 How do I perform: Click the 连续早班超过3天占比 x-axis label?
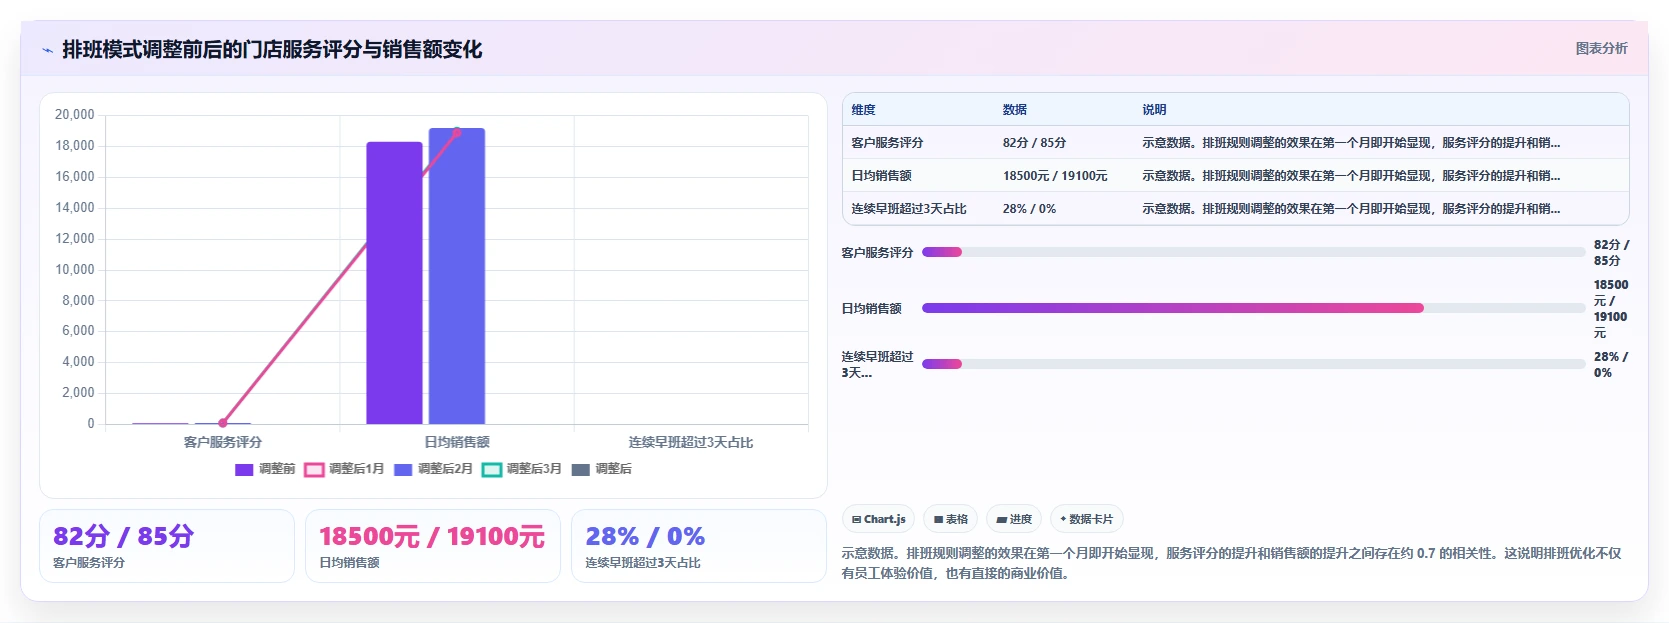coord(691,442)
